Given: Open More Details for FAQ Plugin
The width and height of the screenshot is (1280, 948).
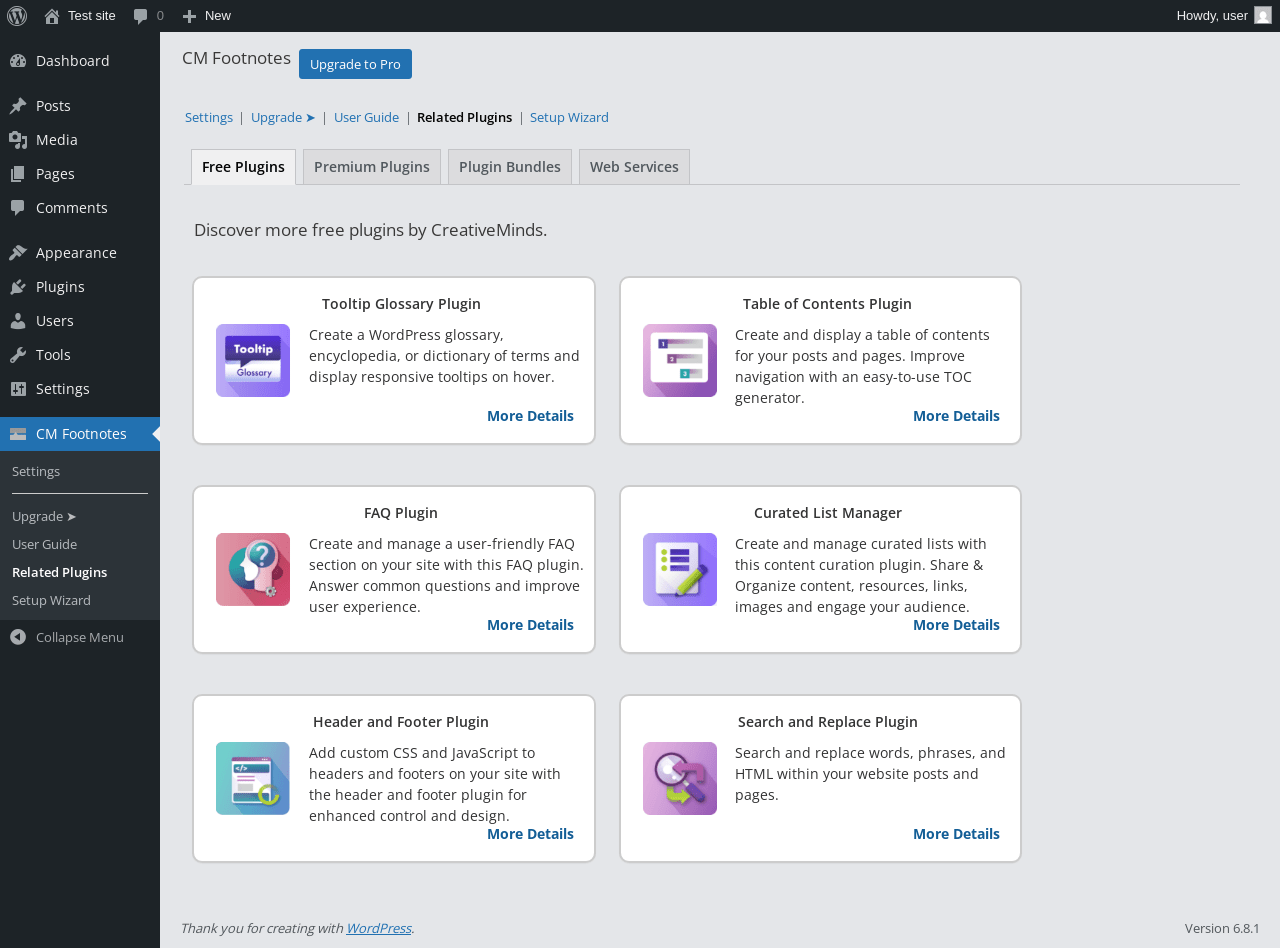Looking at the screenshot, I should pyautogui.click(x=530, y=625).
